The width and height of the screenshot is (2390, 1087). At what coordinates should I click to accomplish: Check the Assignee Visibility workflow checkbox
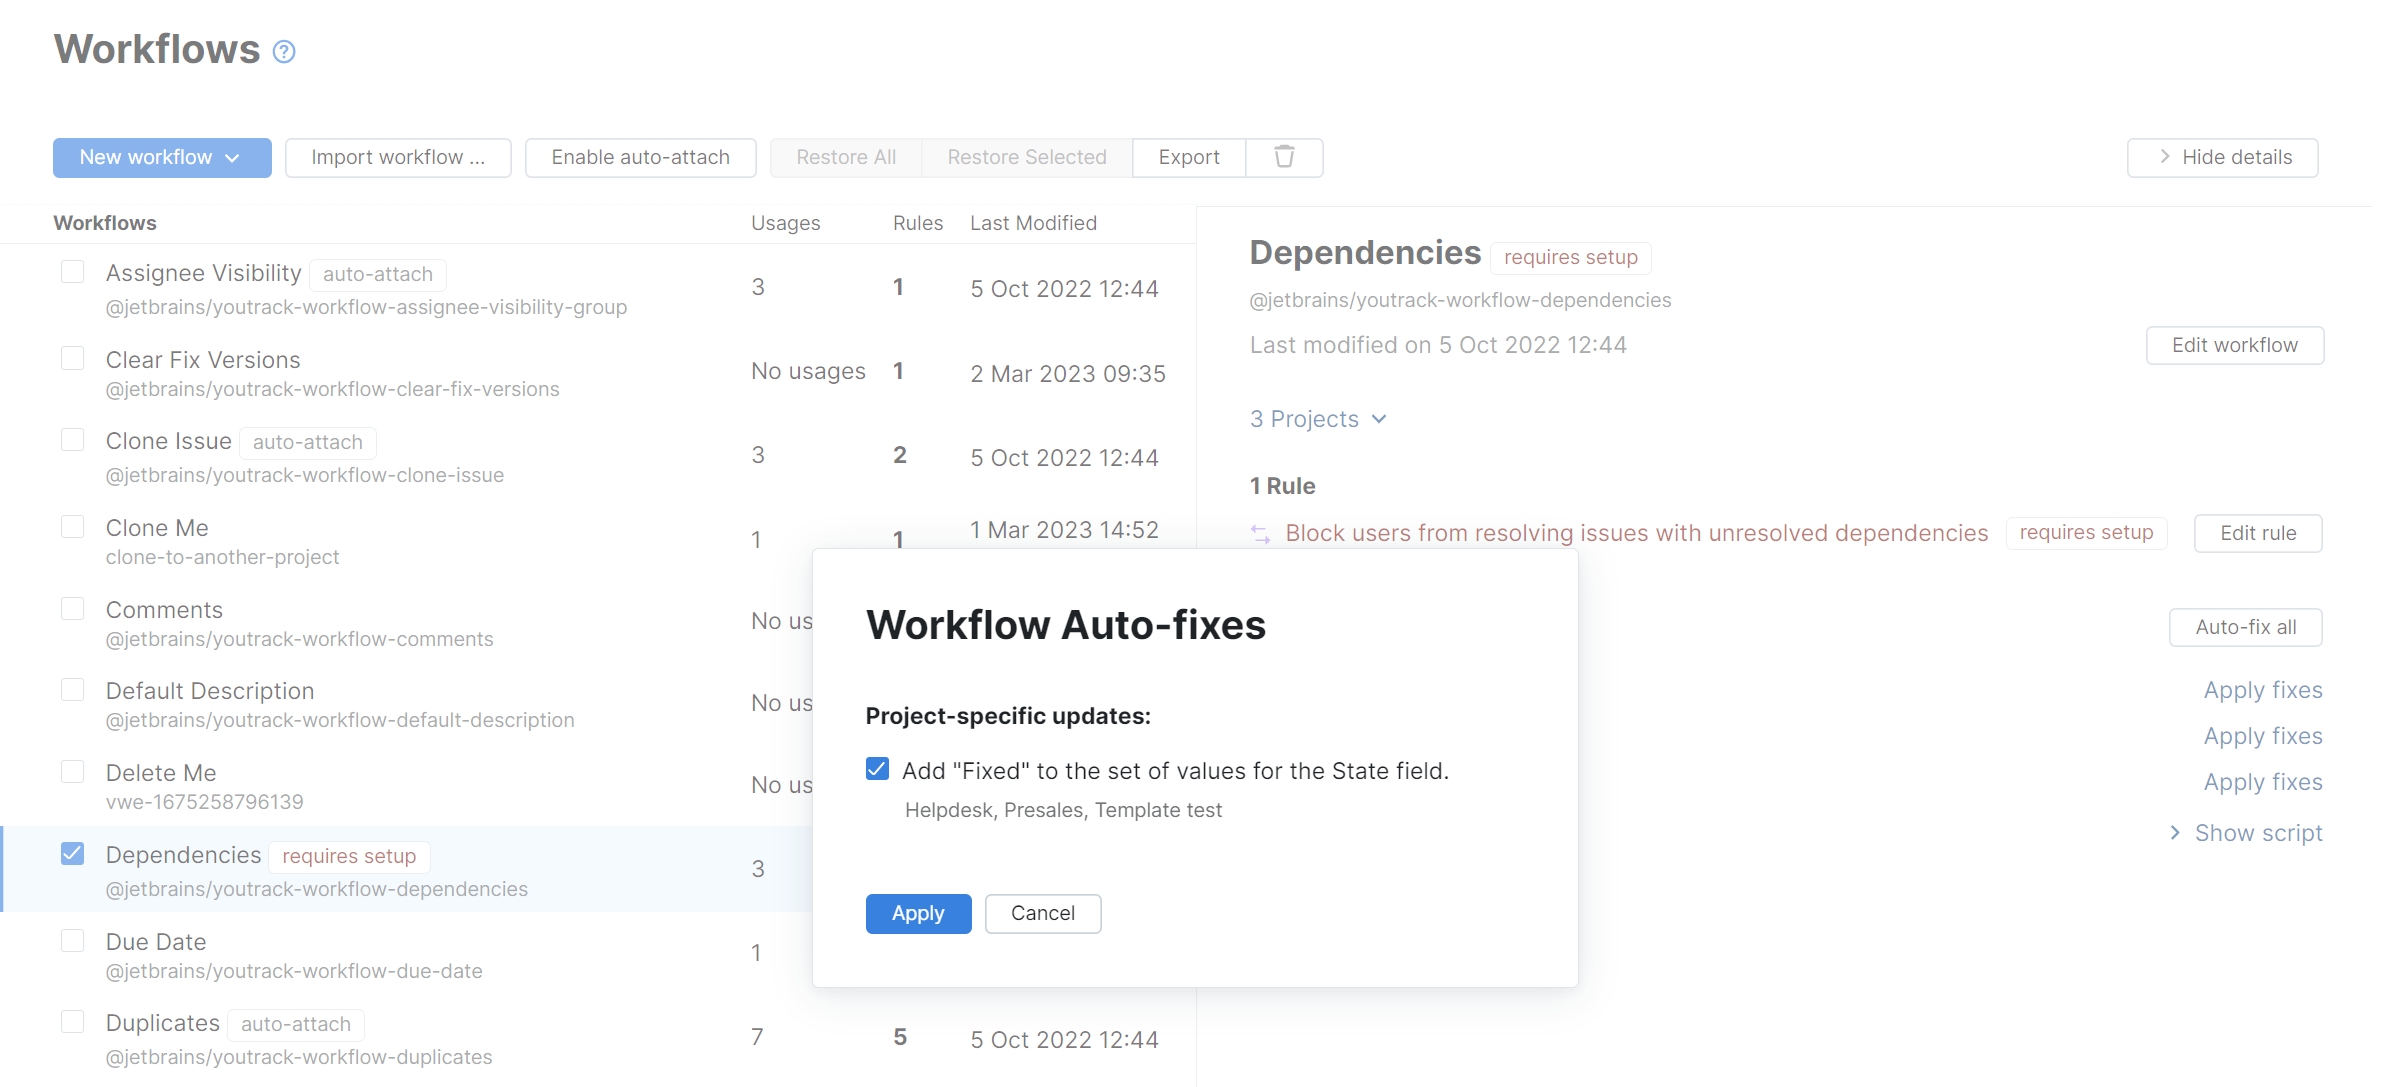tap(72, 271)
